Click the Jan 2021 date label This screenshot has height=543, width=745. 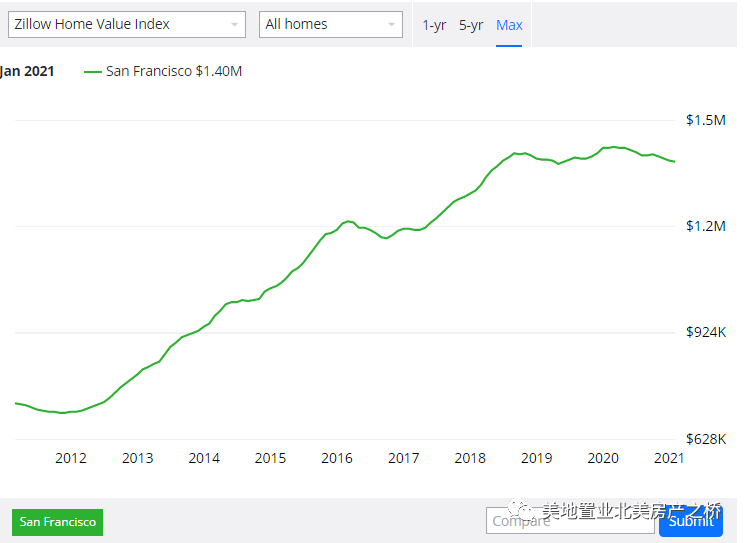point(28,72)
